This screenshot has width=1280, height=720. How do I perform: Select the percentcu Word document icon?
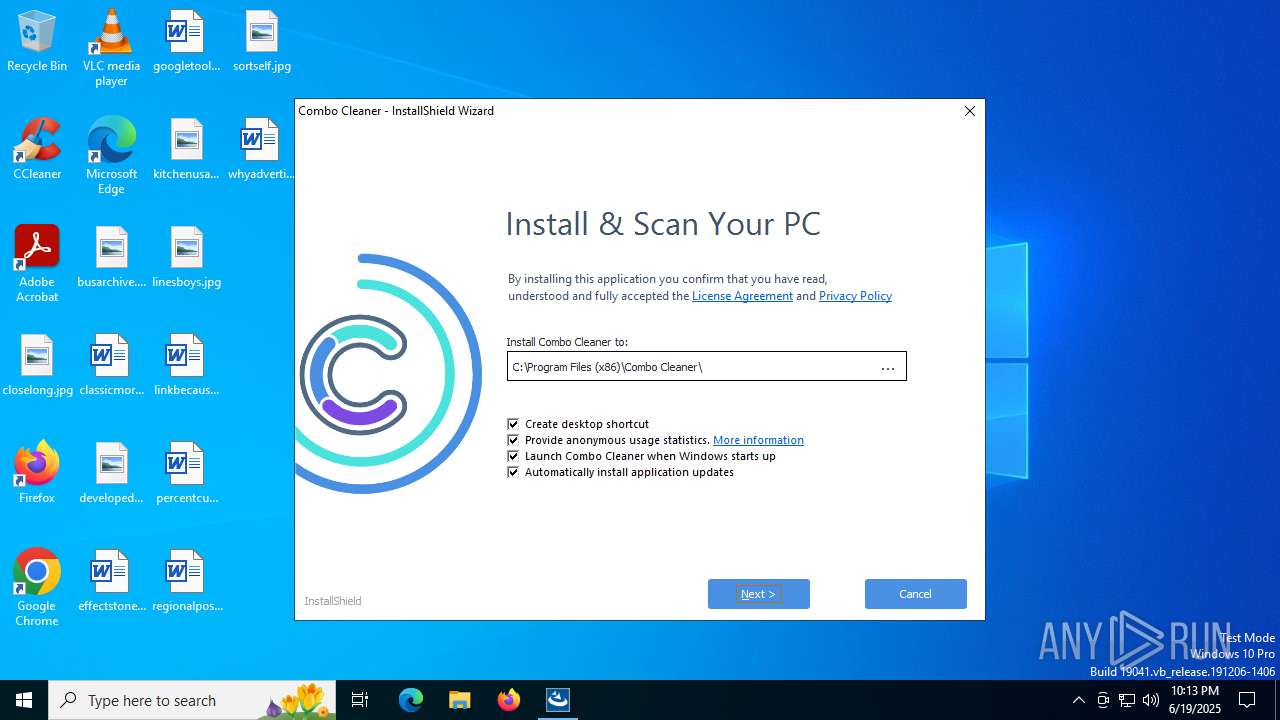pyautogui.click(x=186, y=473)
